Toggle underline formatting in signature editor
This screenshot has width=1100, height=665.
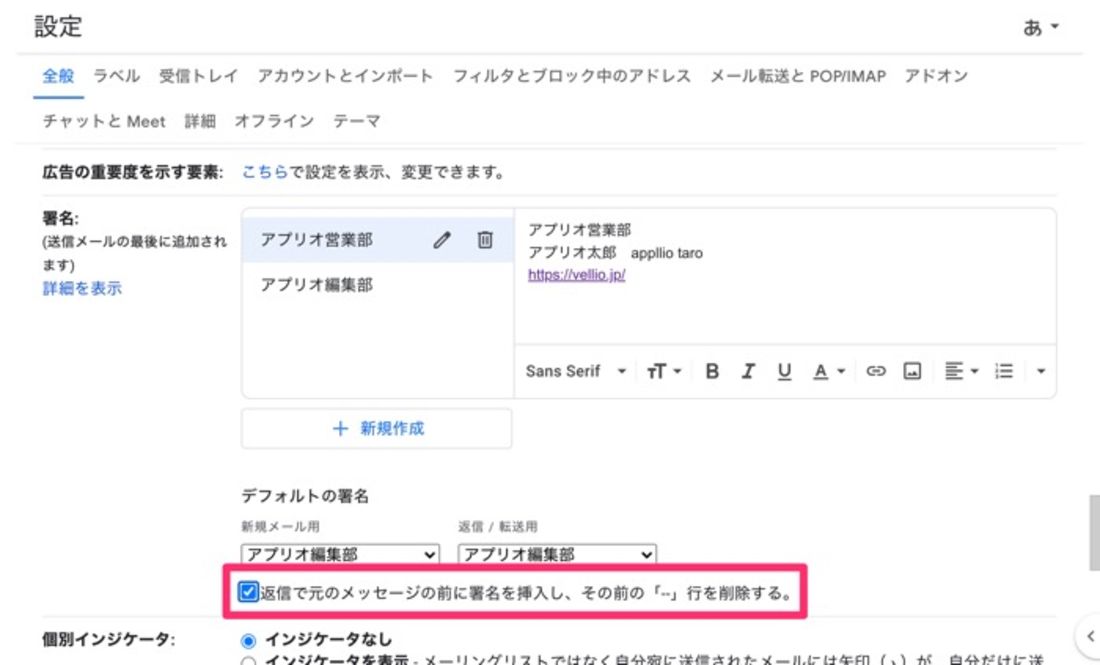[x=784, y=371]
